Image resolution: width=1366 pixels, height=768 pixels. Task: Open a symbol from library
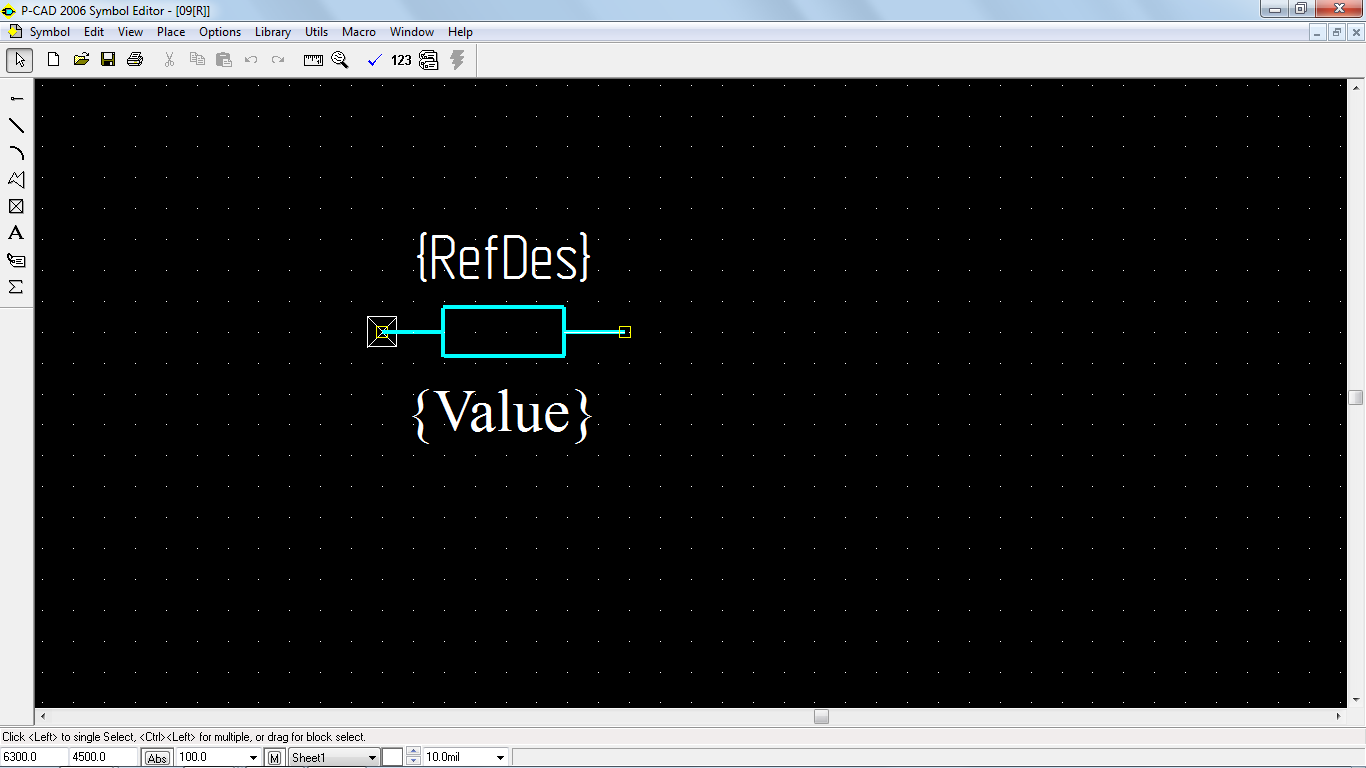[81, 60]
